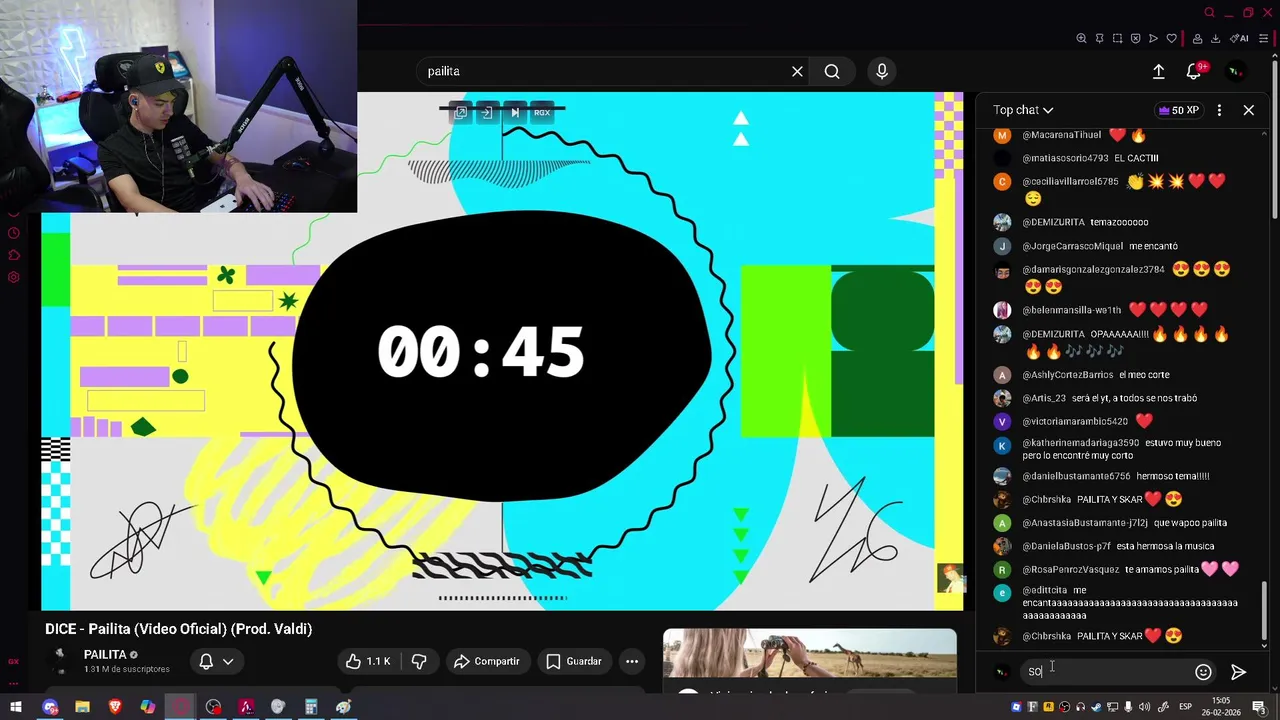Click the YouTube search magnifier button
This screenshot has width=1280, height=720.
pyautogui.click(x=832, y=72)
